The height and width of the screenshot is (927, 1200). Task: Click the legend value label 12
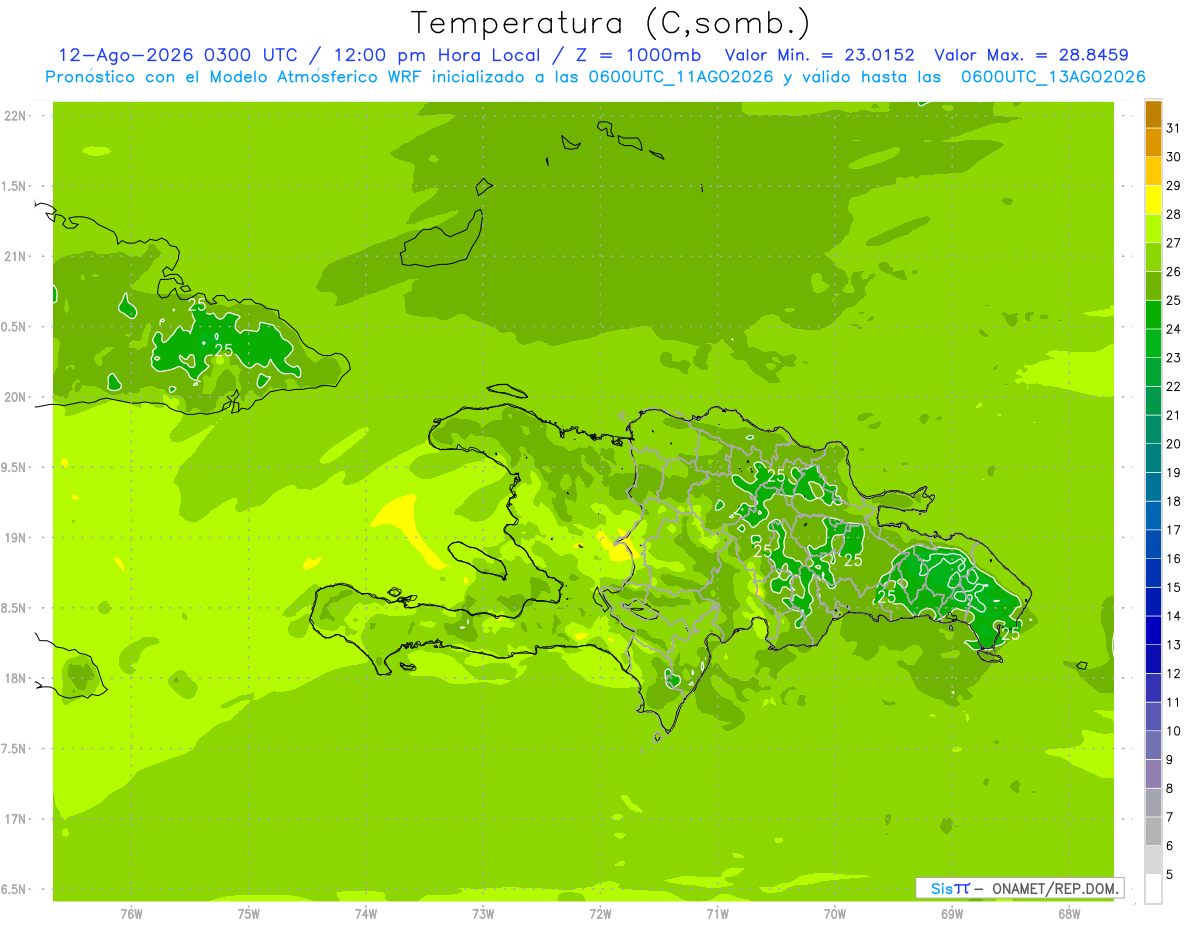pos(1174,673)
